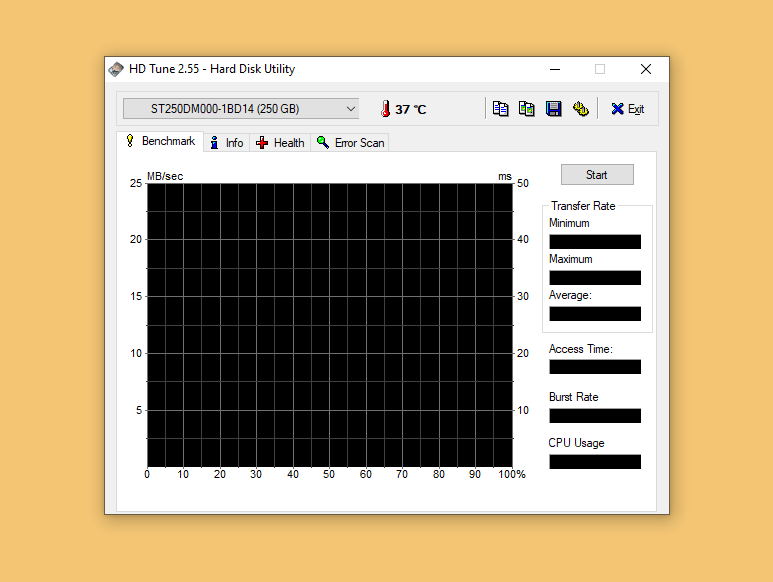Click the Exit button in toolbar
773x582 pixels.
click(x=628, y=109)
